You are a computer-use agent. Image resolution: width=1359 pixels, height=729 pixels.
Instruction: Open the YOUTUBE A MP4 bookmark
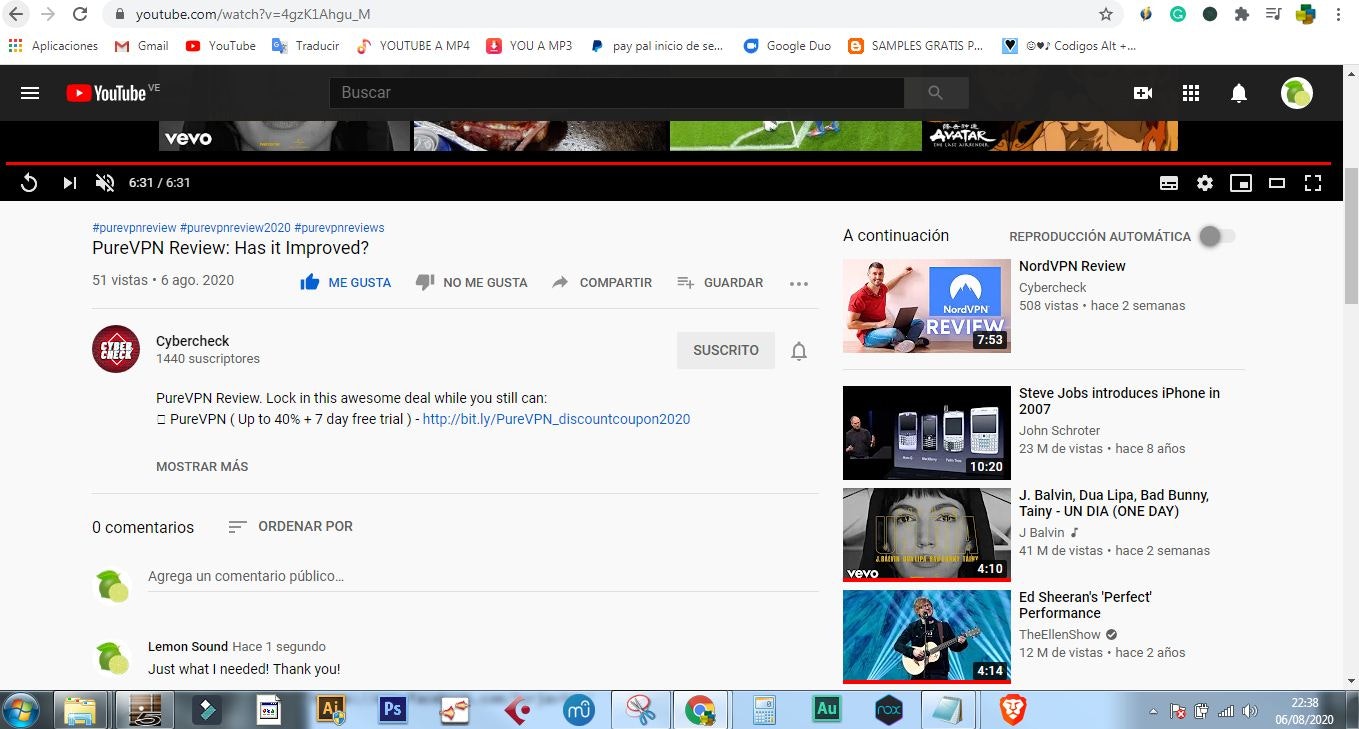pos(413,46)
